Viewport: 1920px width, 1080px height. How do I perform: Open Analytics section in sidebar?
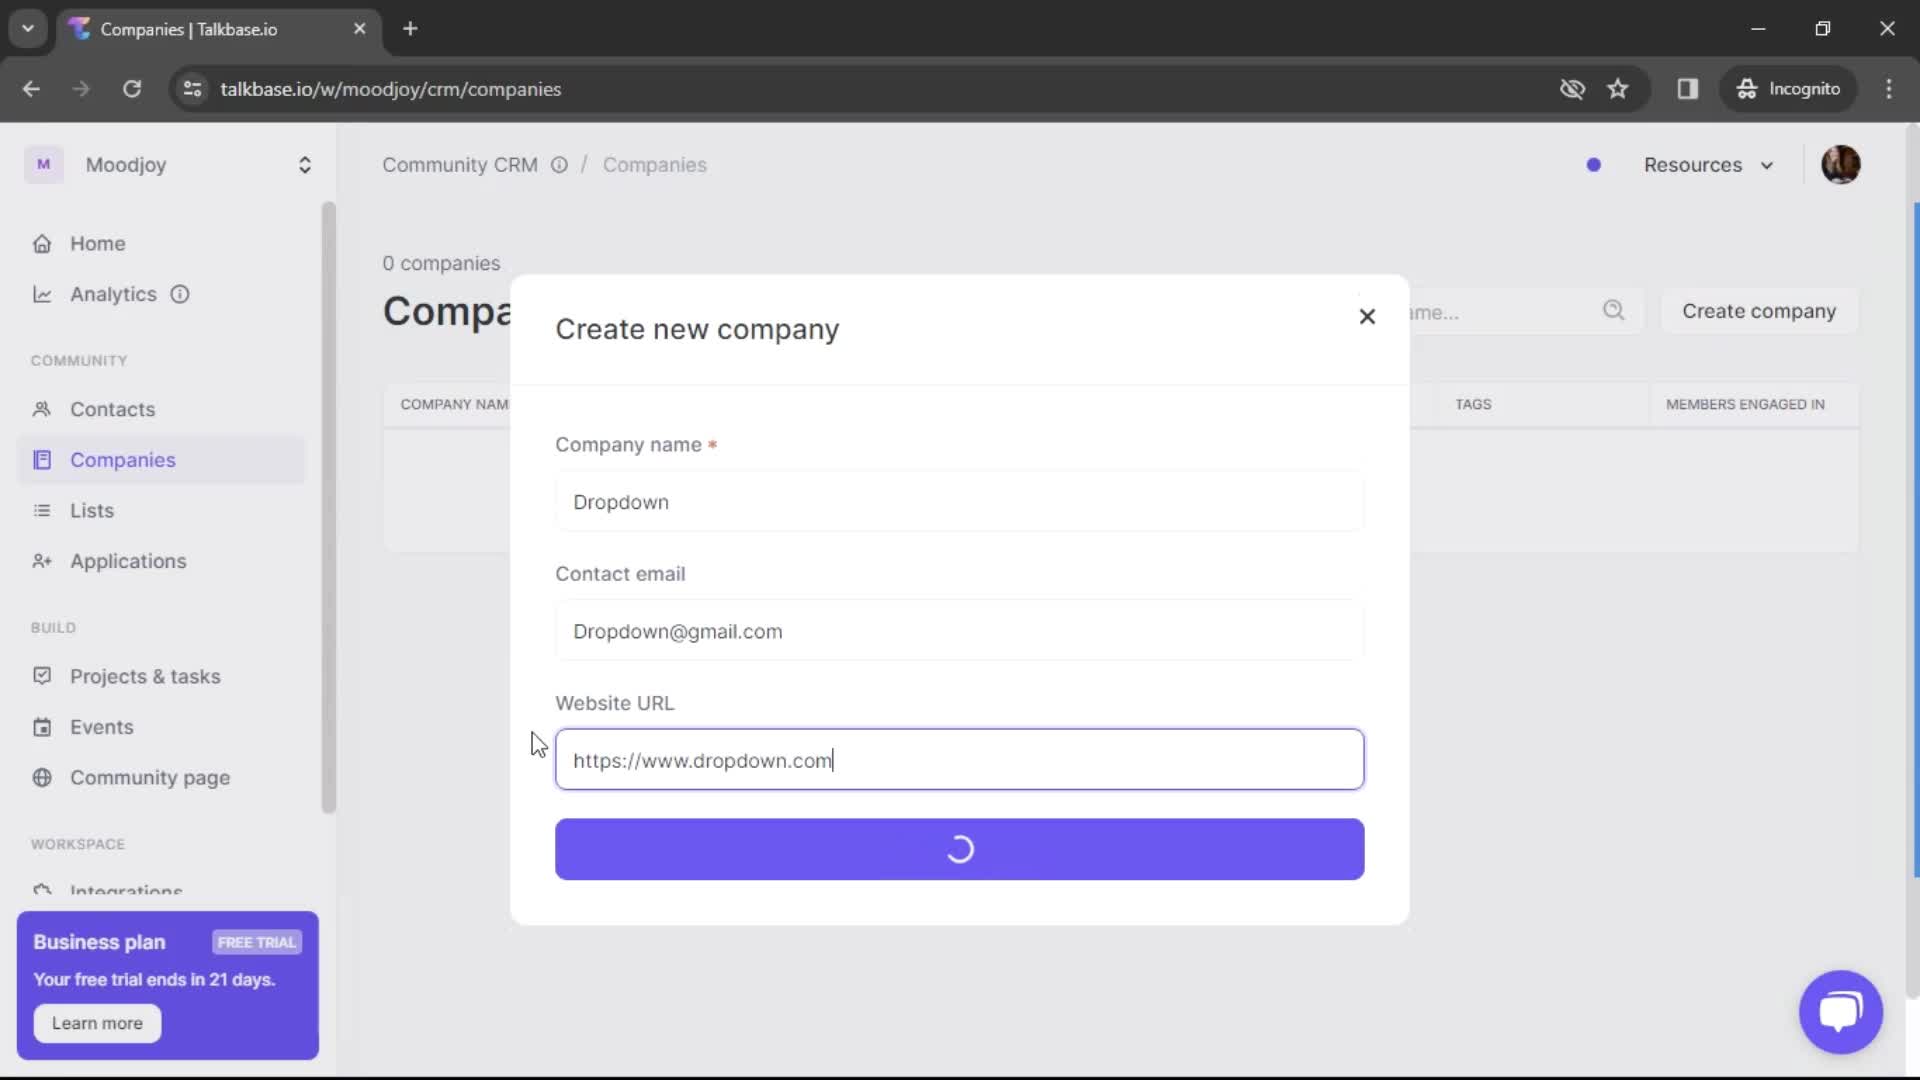point(113,293)
